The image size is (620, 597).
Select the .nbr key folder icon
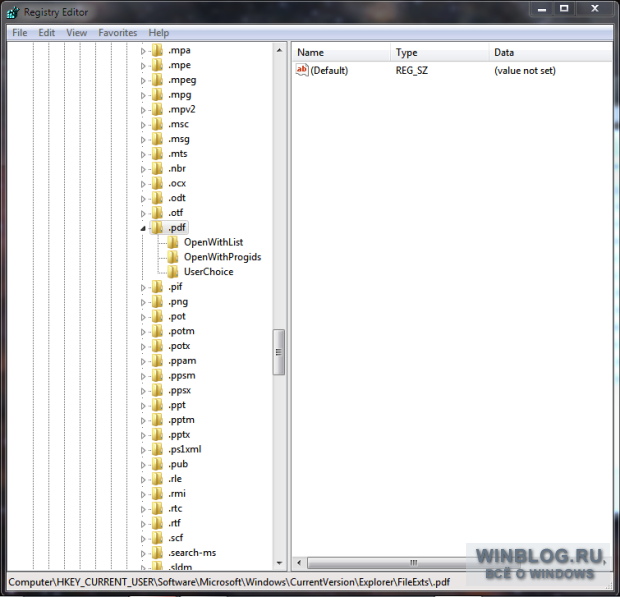pyautogui.click(x=157, y=168)
